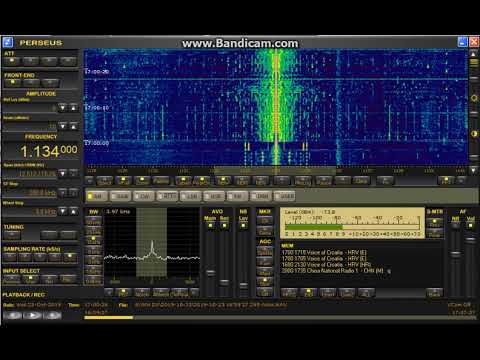Select the lit Wav input button
The height and width of the screenshot is (360, 480).
[x=30, y=279]
